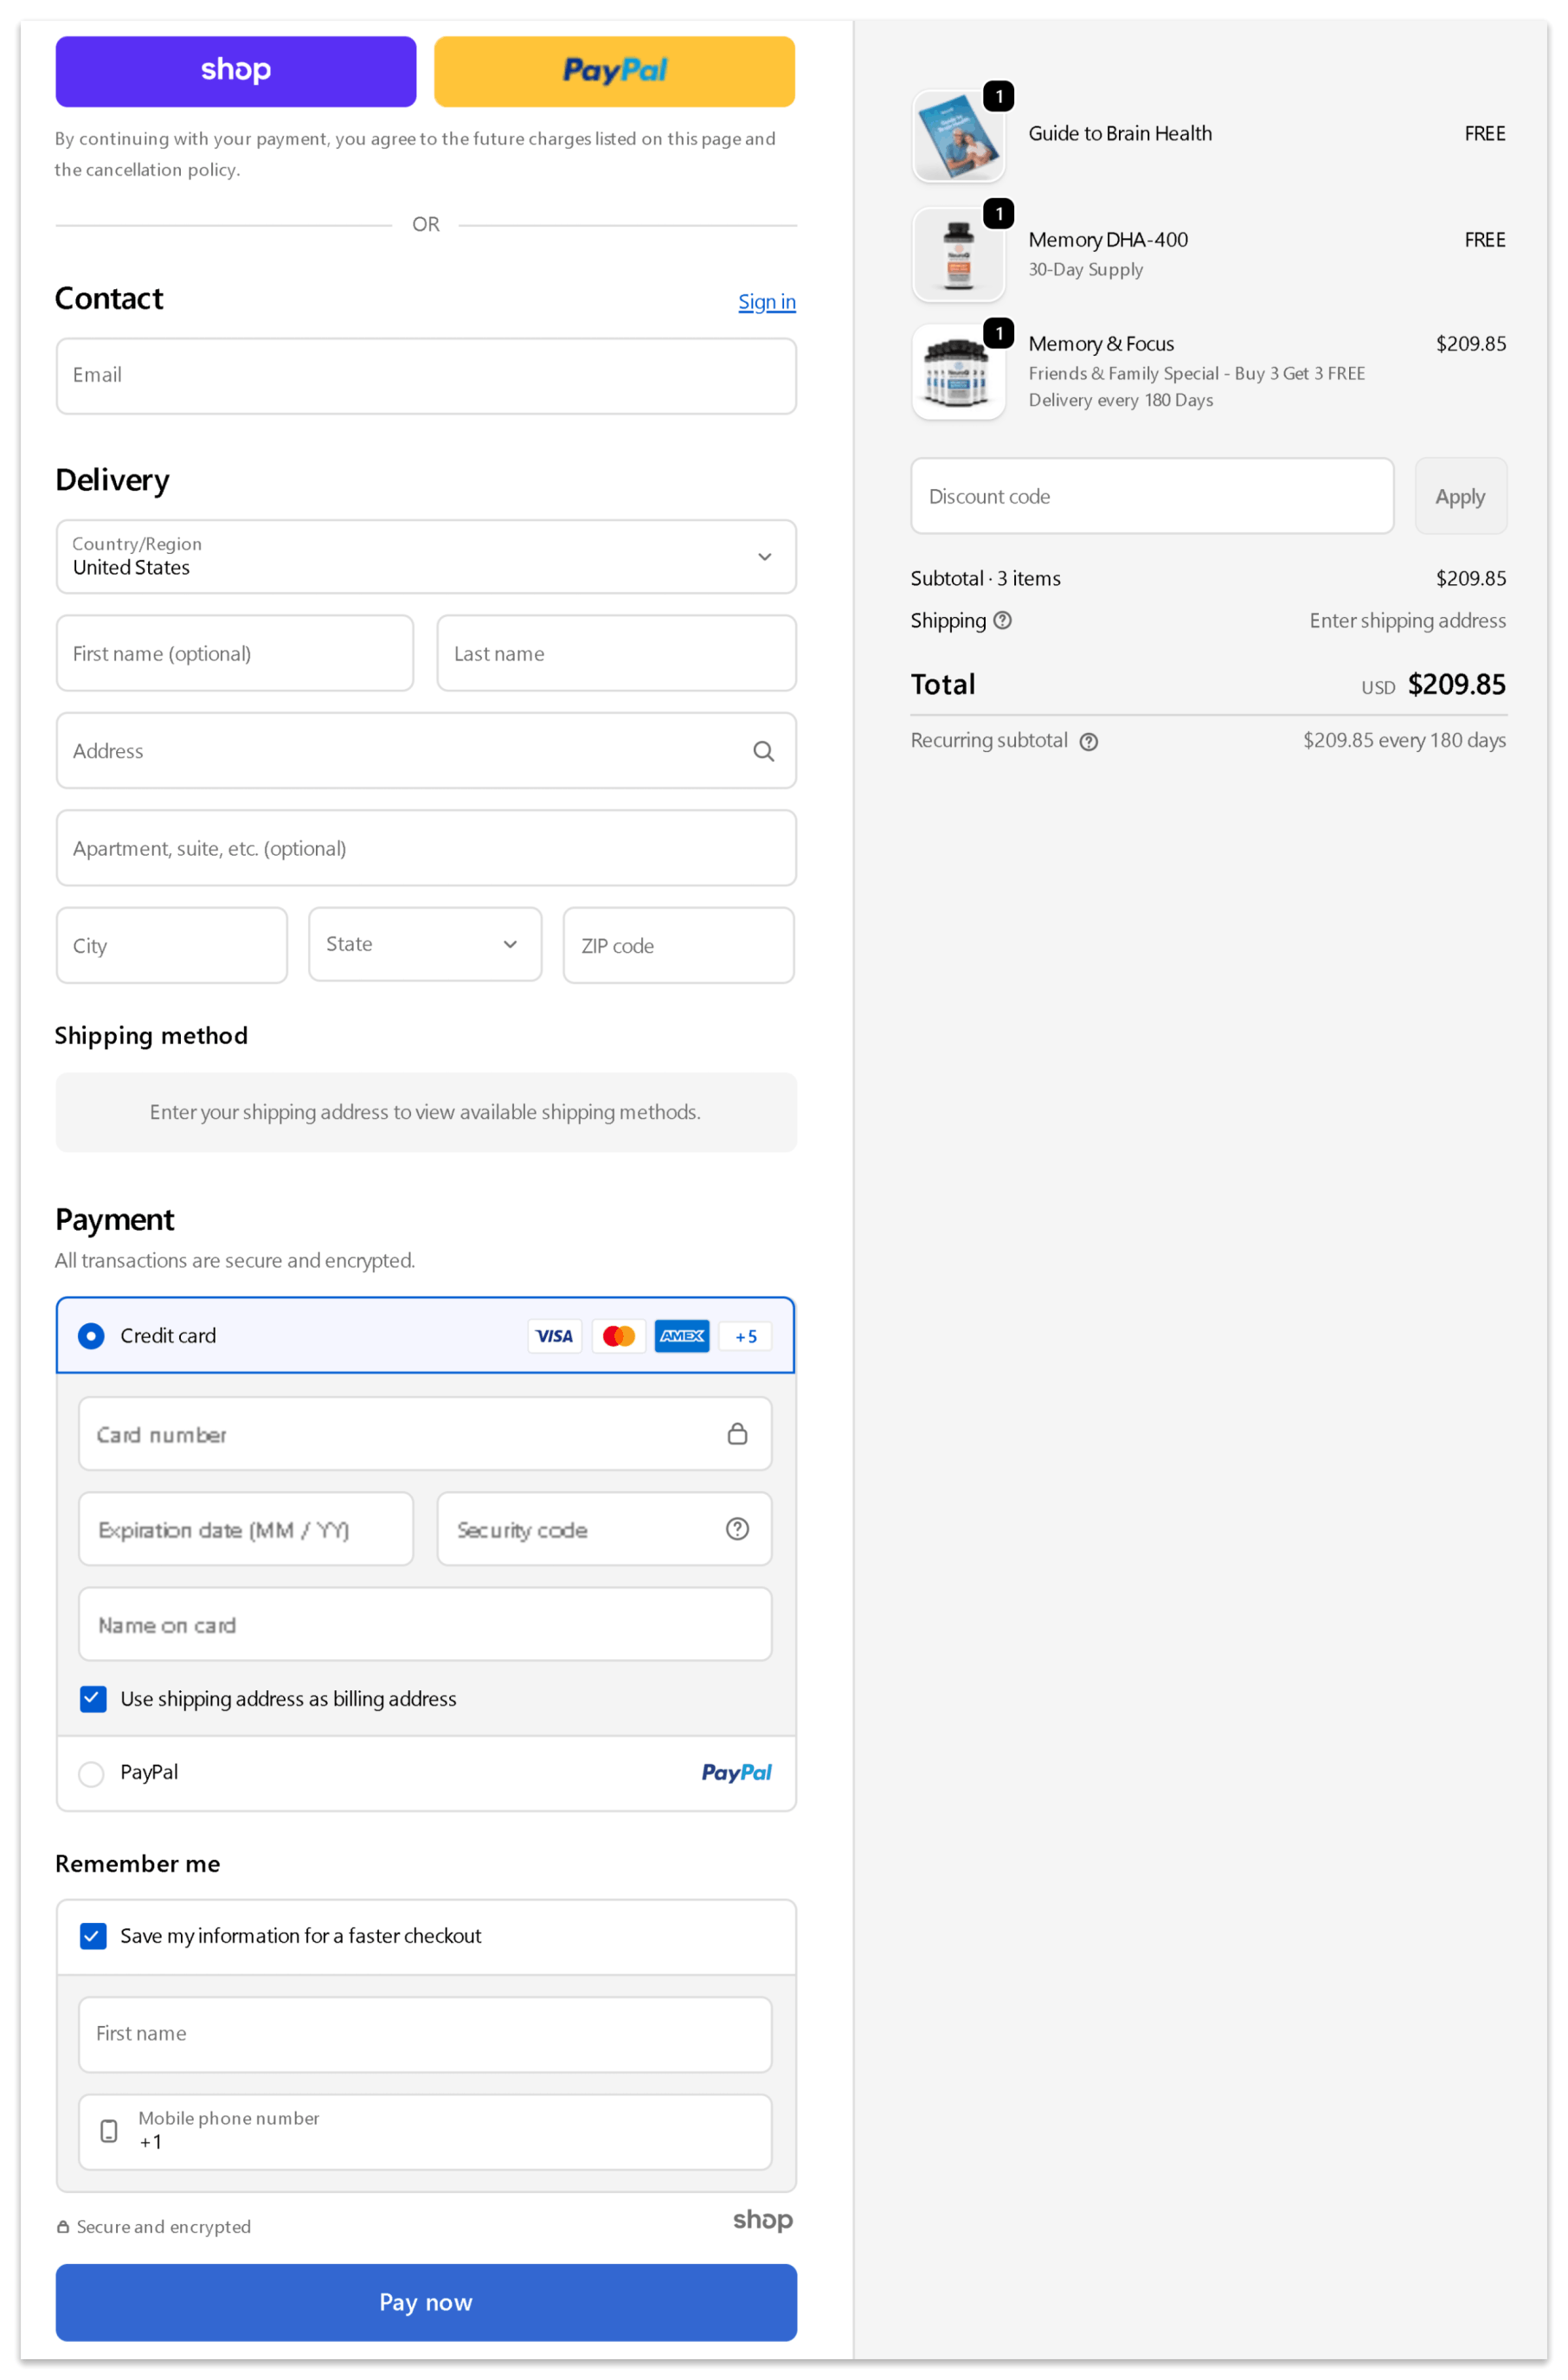
Task: Open the Country/Region dropdown
Action: pyautogui.click(x=764, y=557)
